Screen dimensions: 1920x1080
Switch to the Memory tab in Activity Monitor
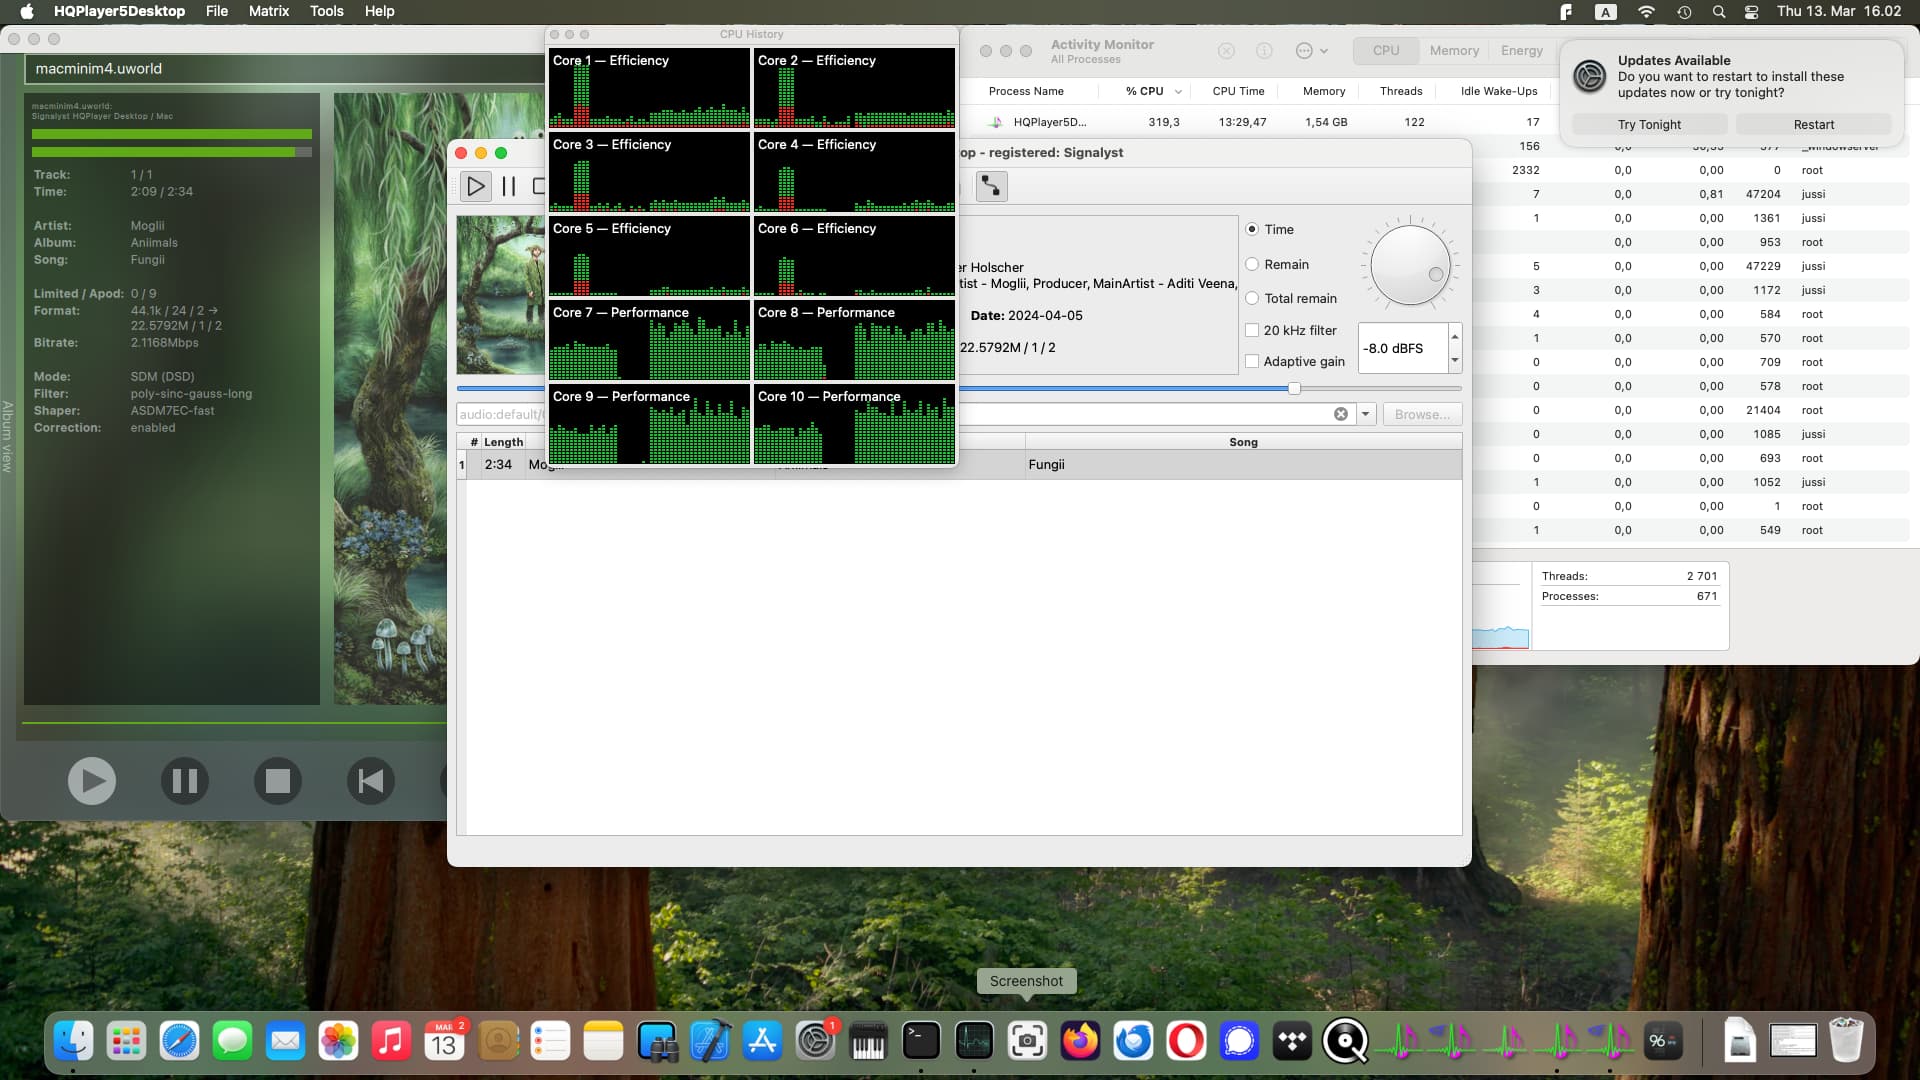click(1454, 51)
